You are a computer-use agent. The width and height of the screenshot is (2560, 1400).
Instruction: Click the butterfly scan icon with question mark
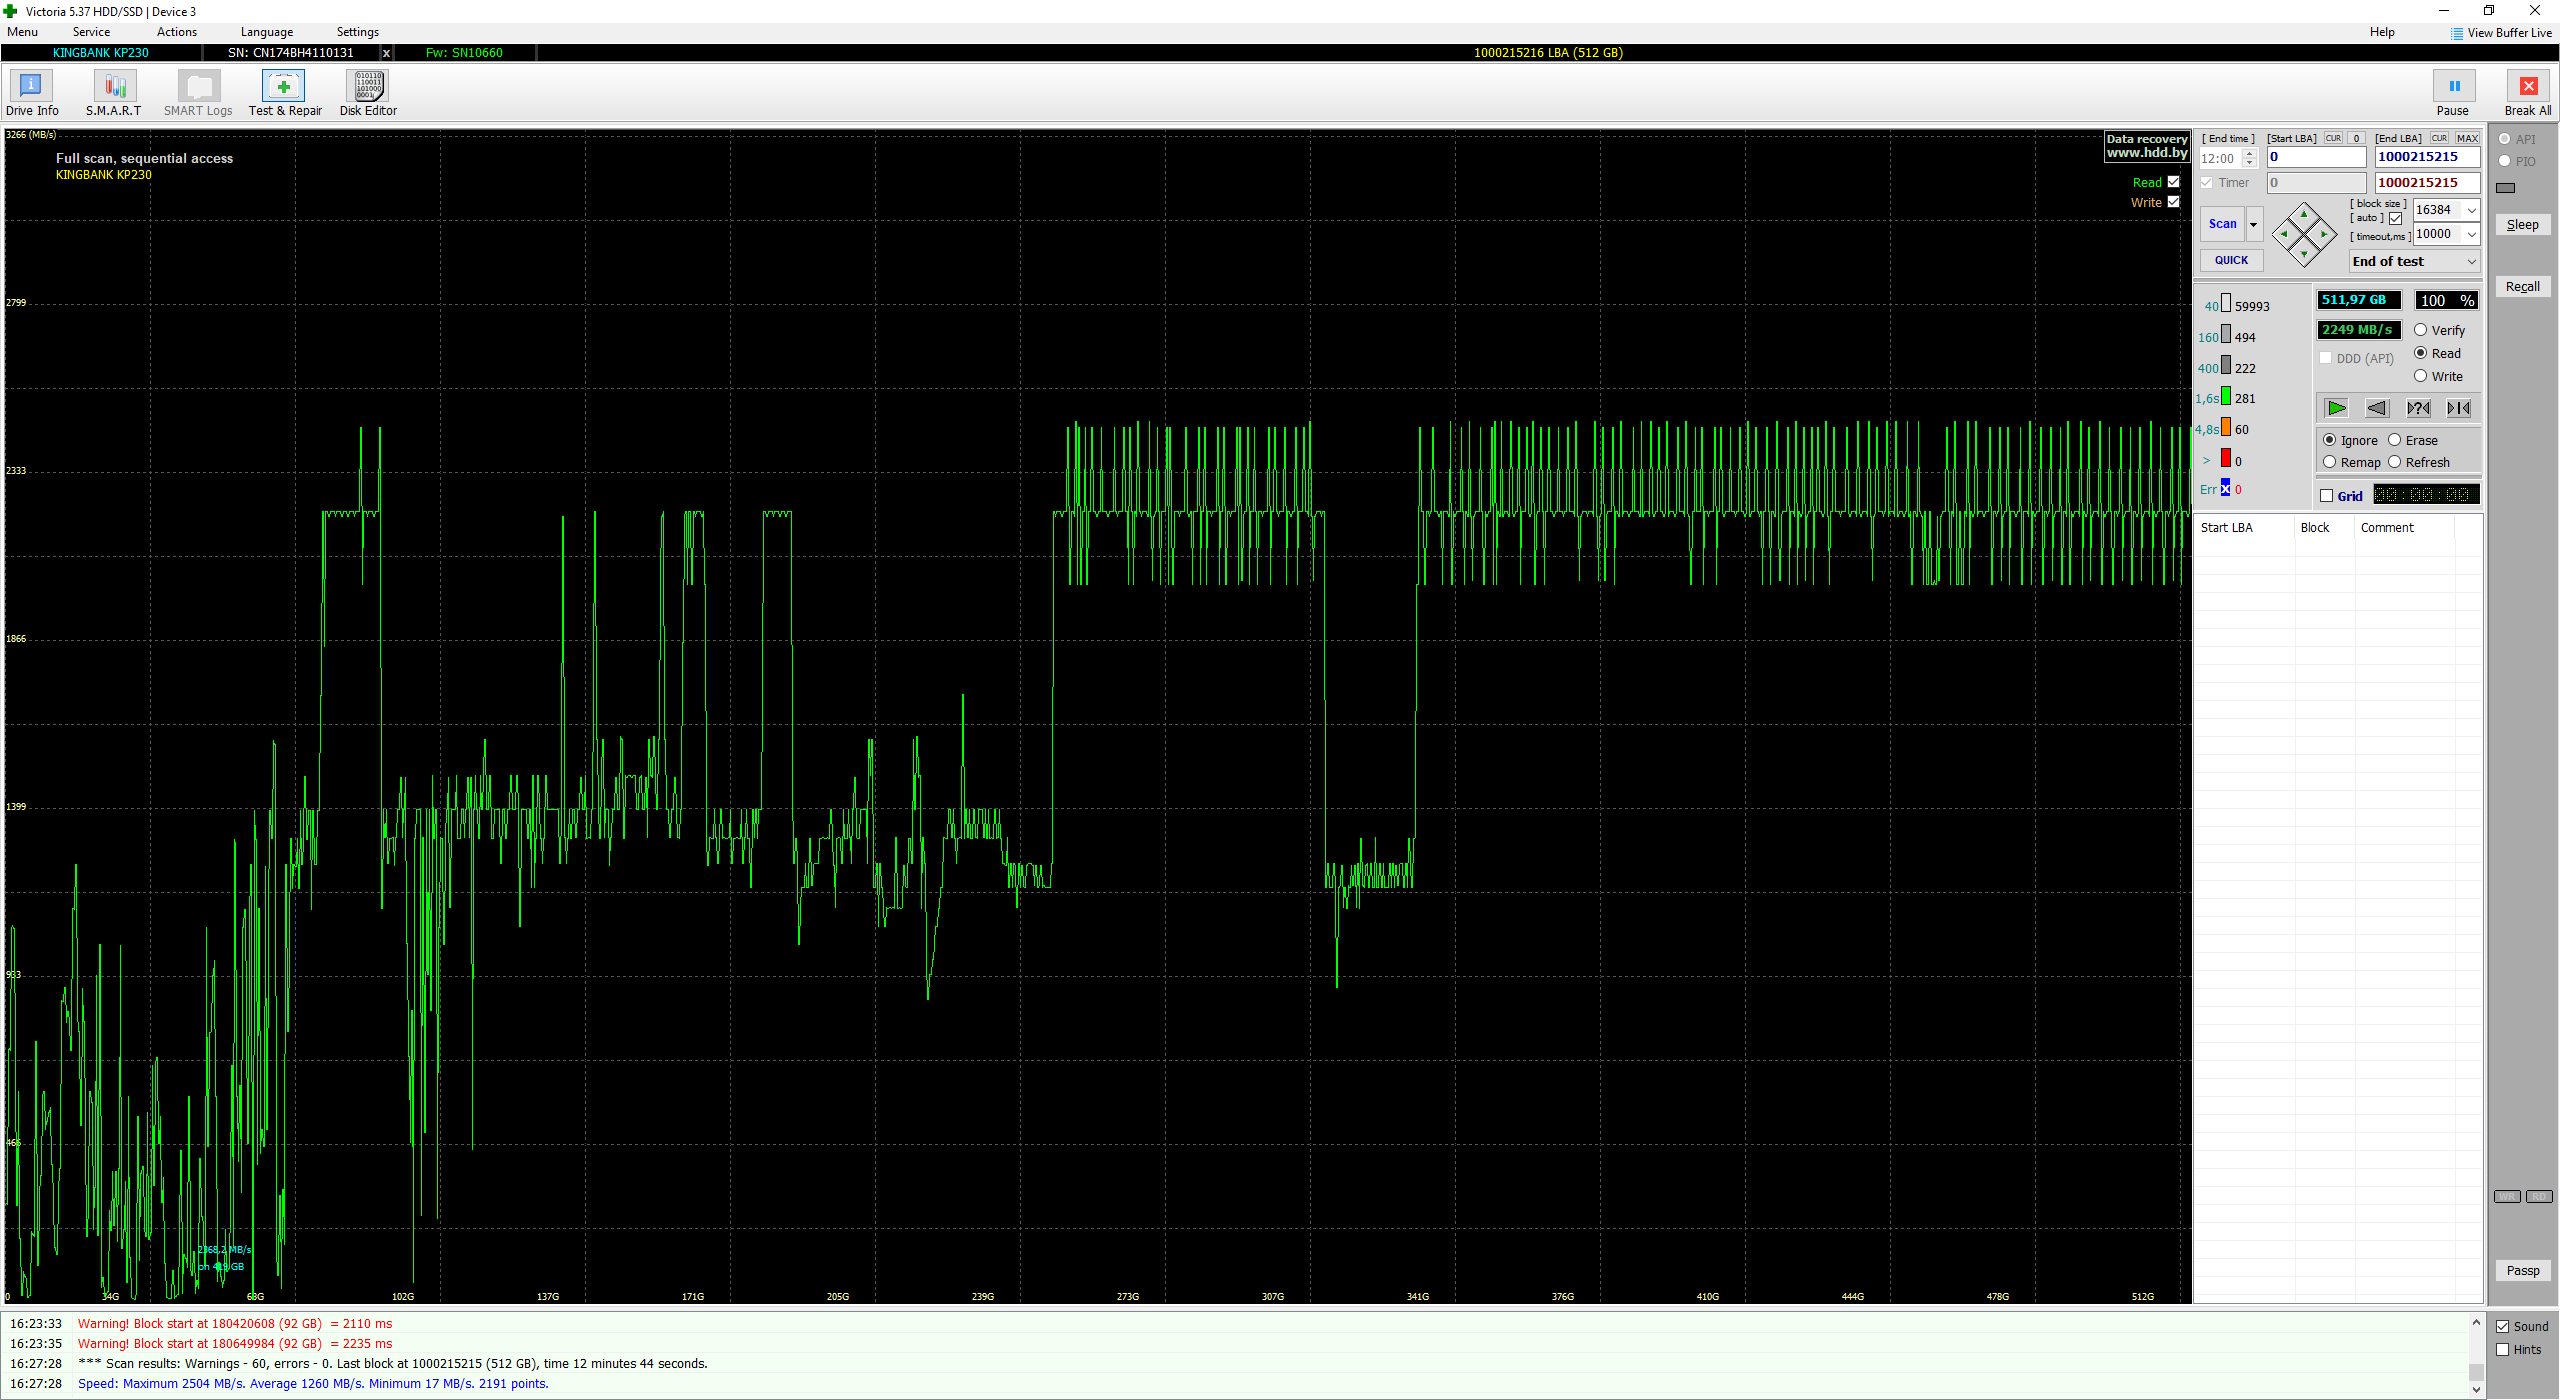tap(2418, 408)
